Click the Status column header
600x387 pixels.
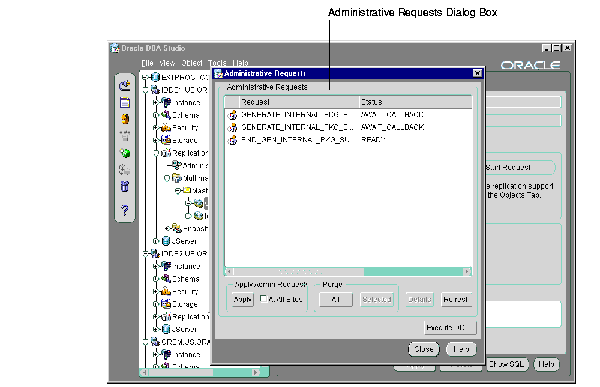pos(415,102)
